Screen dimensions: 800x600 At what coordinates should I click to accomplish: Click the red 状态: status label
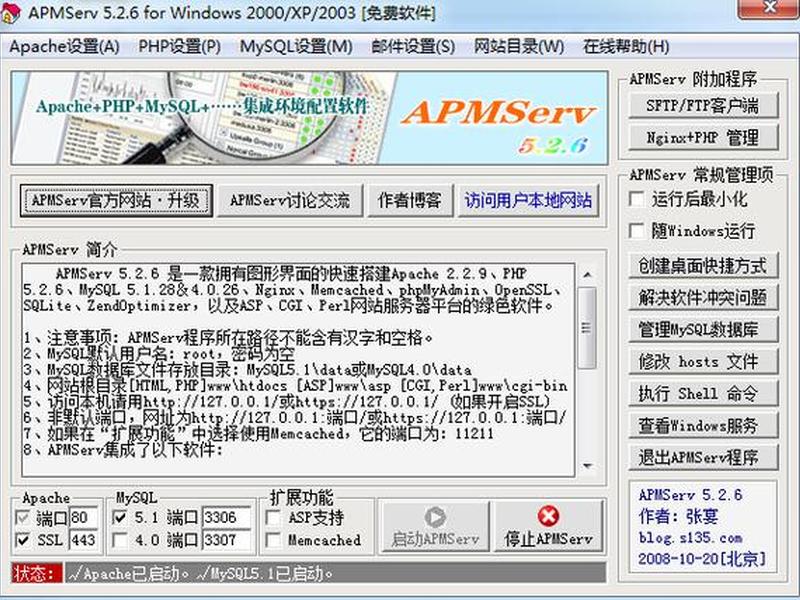36,573
